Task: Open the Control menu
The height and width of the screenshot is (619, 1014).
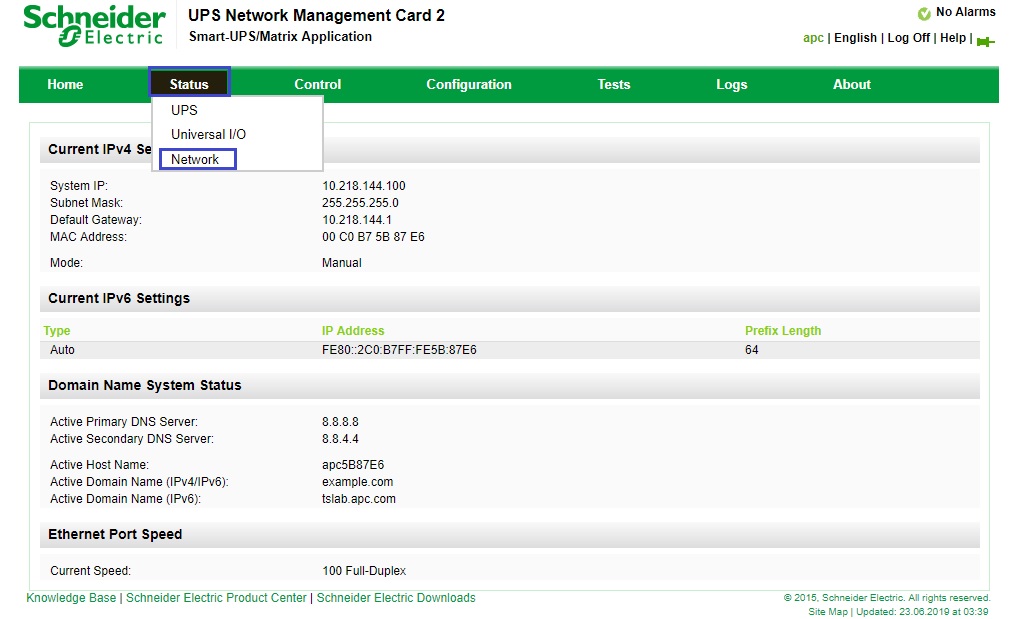Action: click(x=317, y=84)
